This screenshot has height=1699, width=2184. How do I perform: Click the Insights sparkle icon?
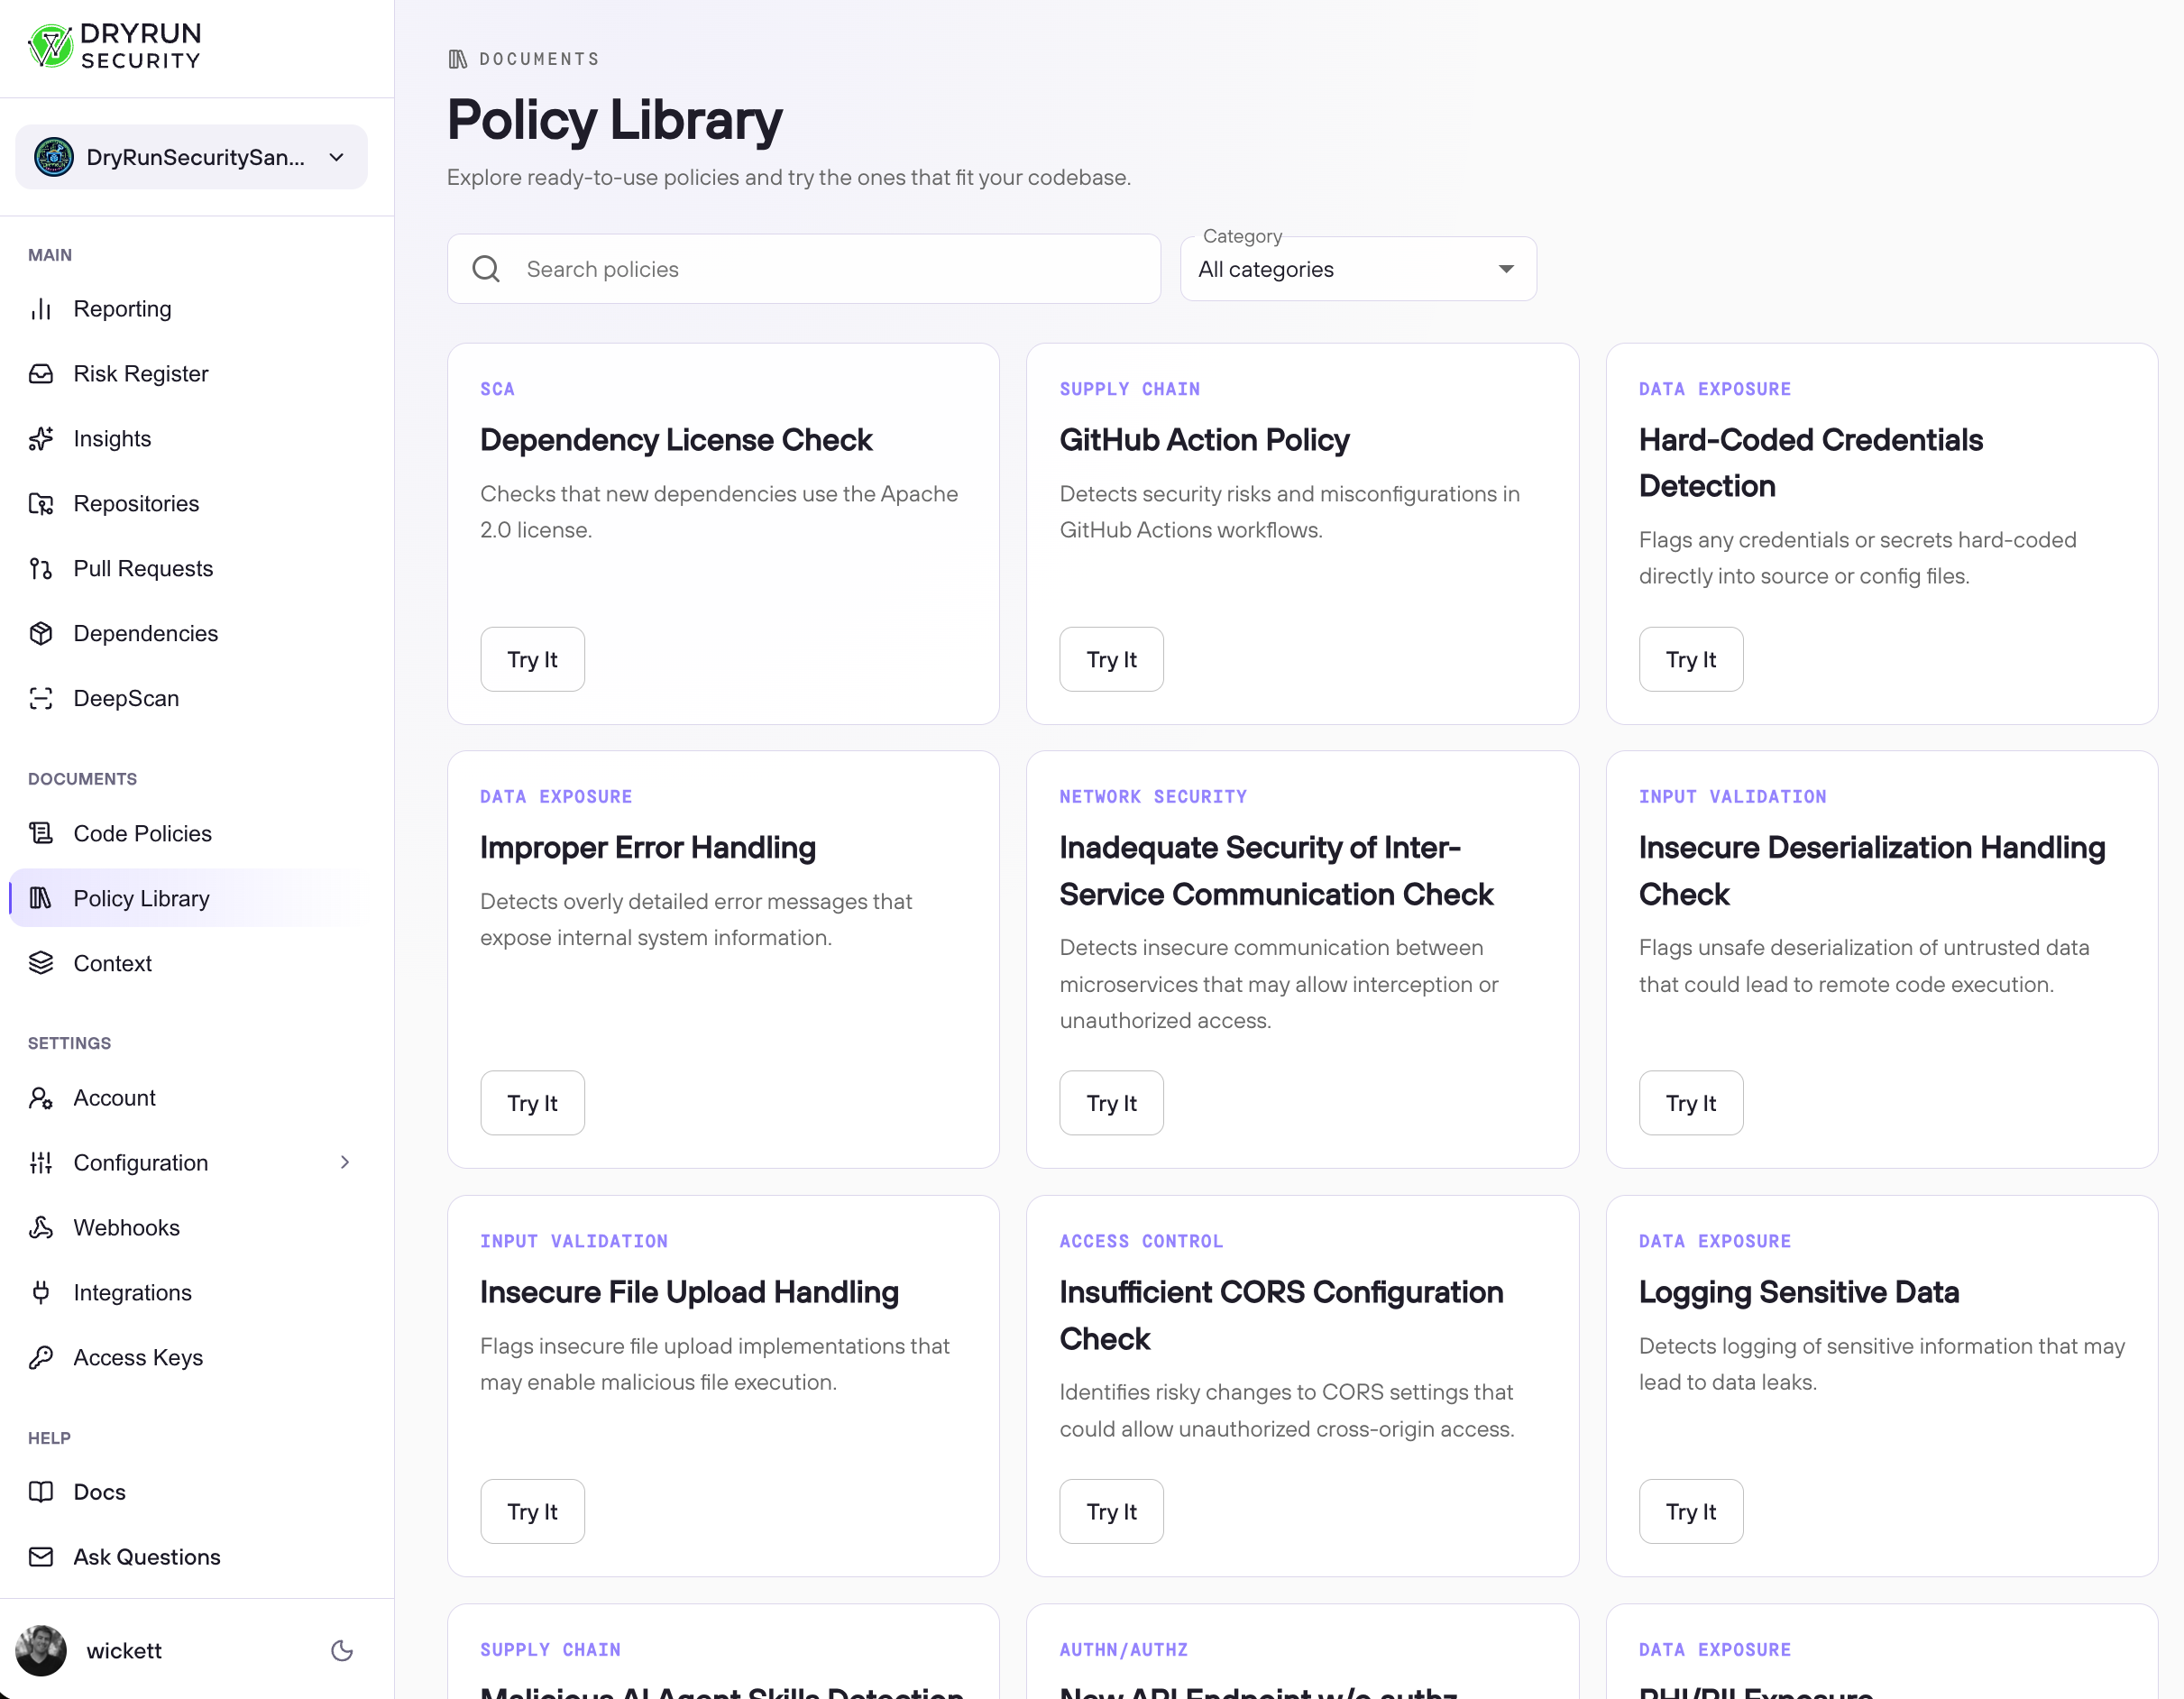click(x=41, y=439)
